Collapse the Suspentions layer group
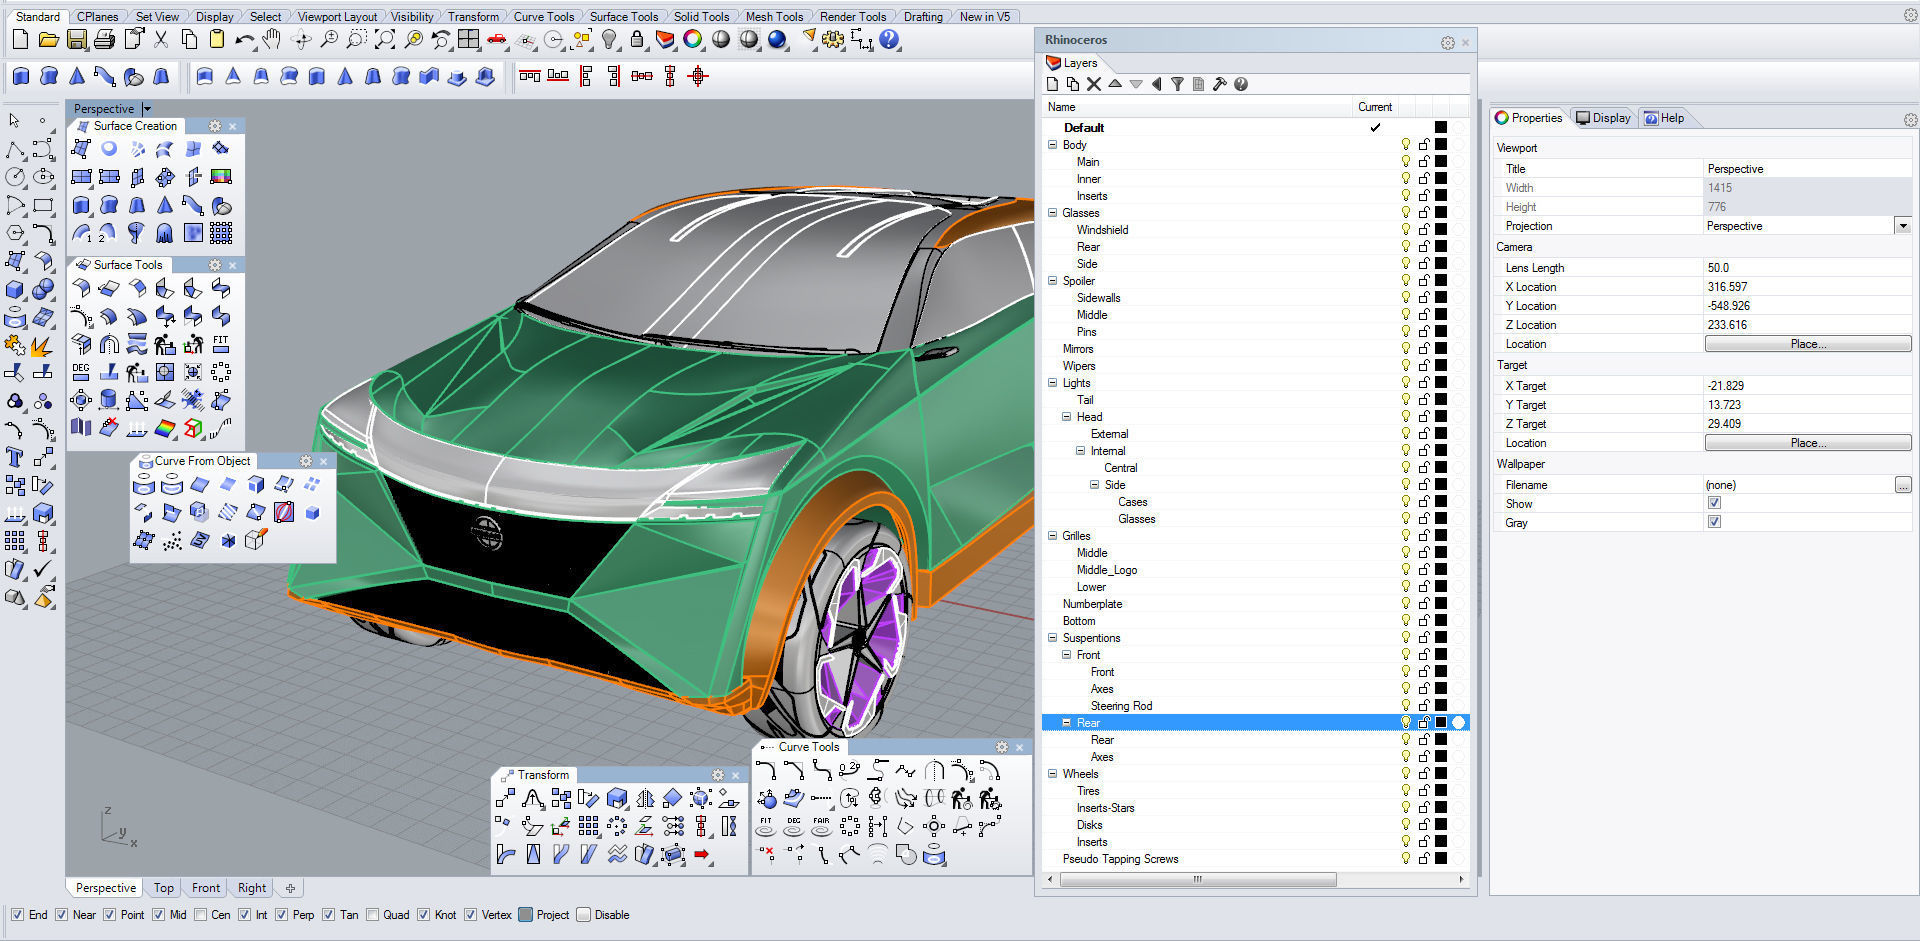Screen dimensions: 1920x941 [x=1052, y=637]
